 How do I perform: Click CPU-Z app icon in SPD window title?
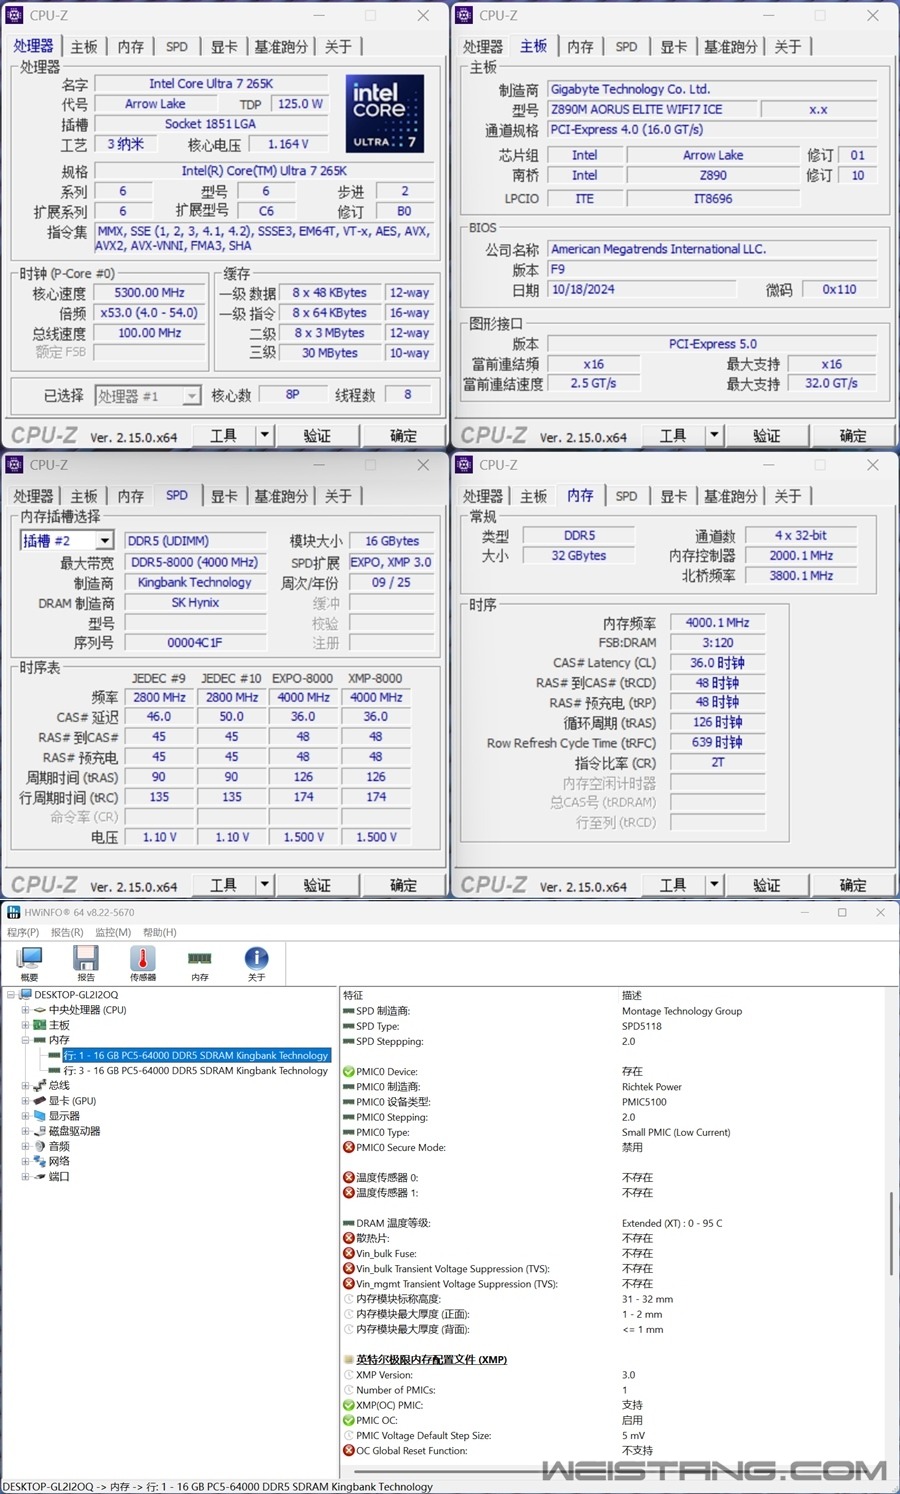[x=15, y=465]
